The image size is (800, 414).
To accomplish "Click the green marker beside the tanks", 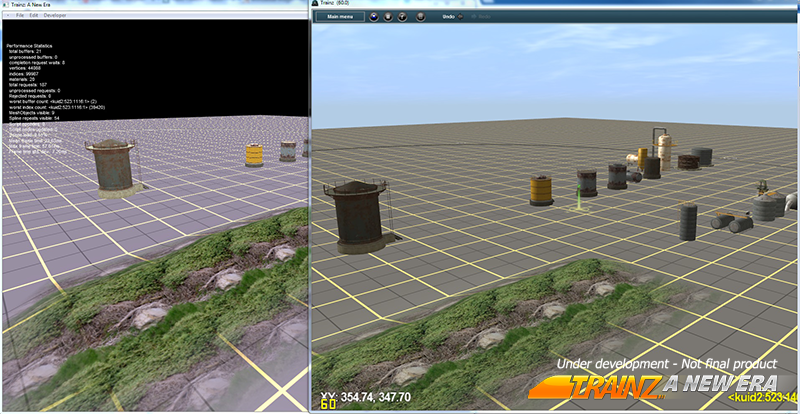I will (579, 199).
